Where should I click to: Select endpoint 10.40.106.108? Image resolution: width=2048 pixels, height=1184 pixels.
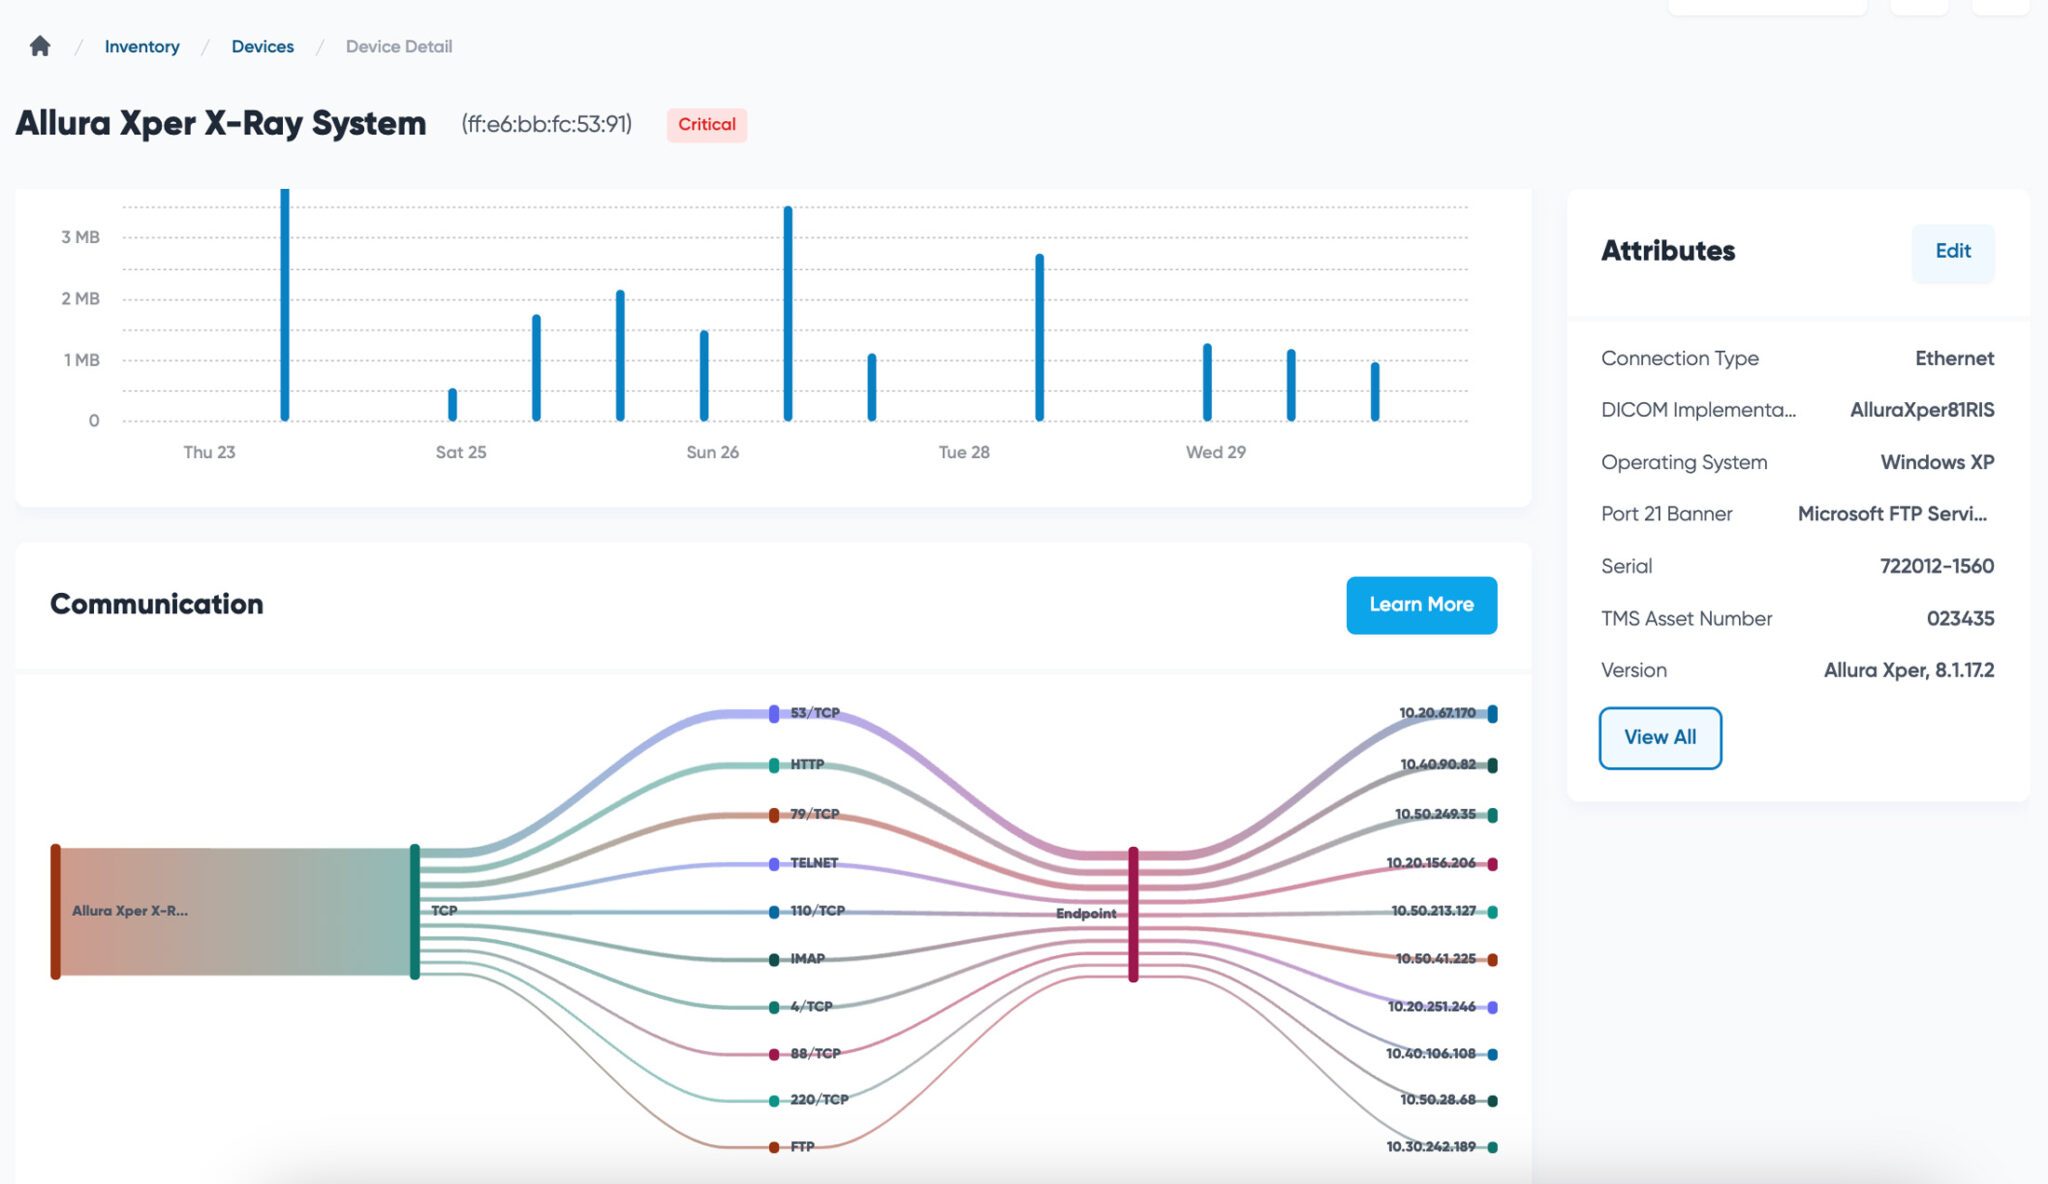[x=1492, y=1054]
